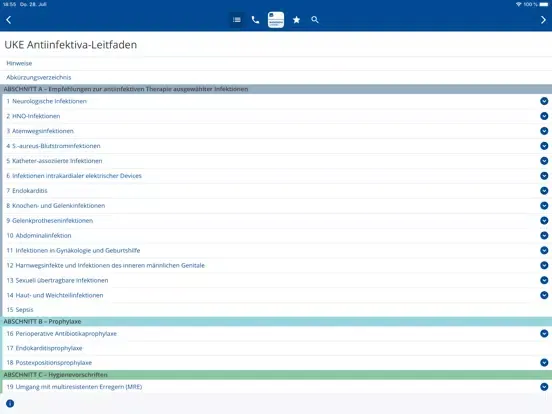552x414 pixels.
Task: Expand chevron for Katheter-assoziierte Infektionen
Action: [544, 161]
